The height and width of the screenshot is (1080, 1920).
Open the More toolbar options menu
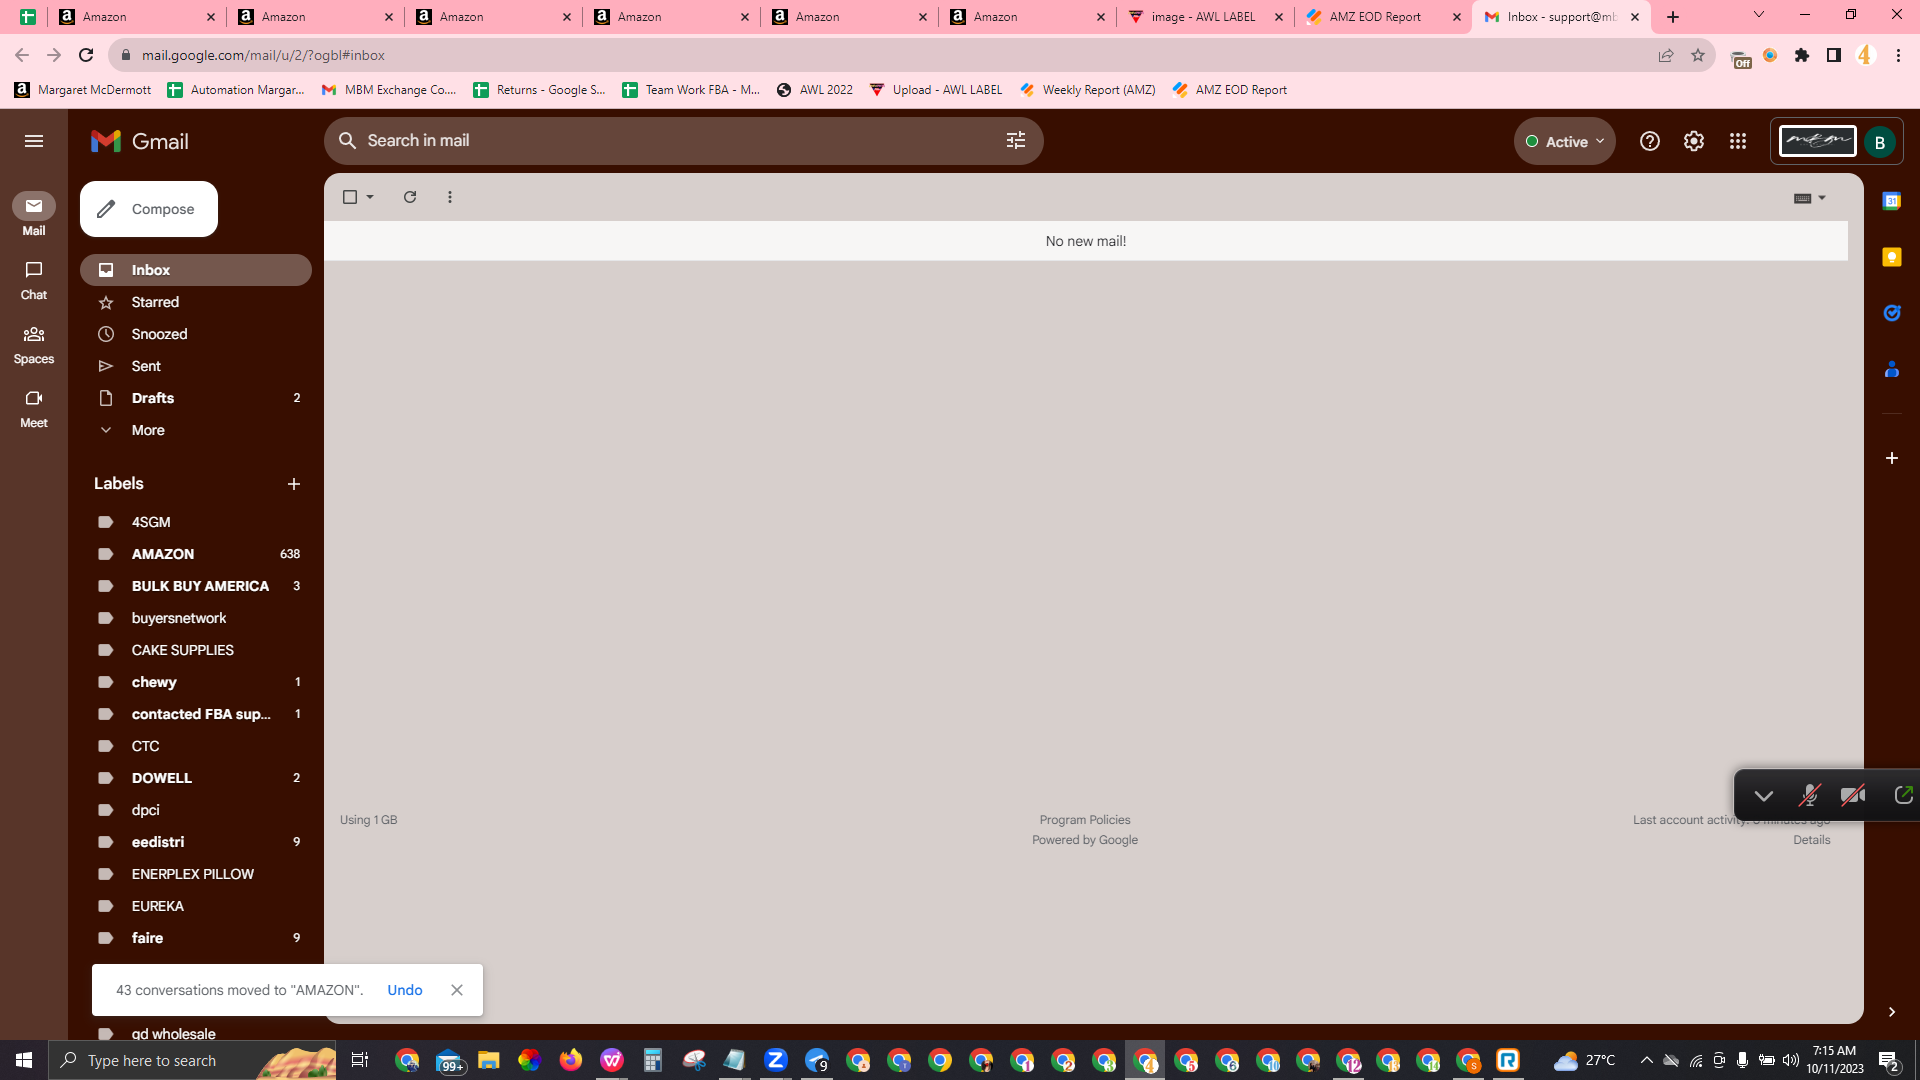(450, 197)
